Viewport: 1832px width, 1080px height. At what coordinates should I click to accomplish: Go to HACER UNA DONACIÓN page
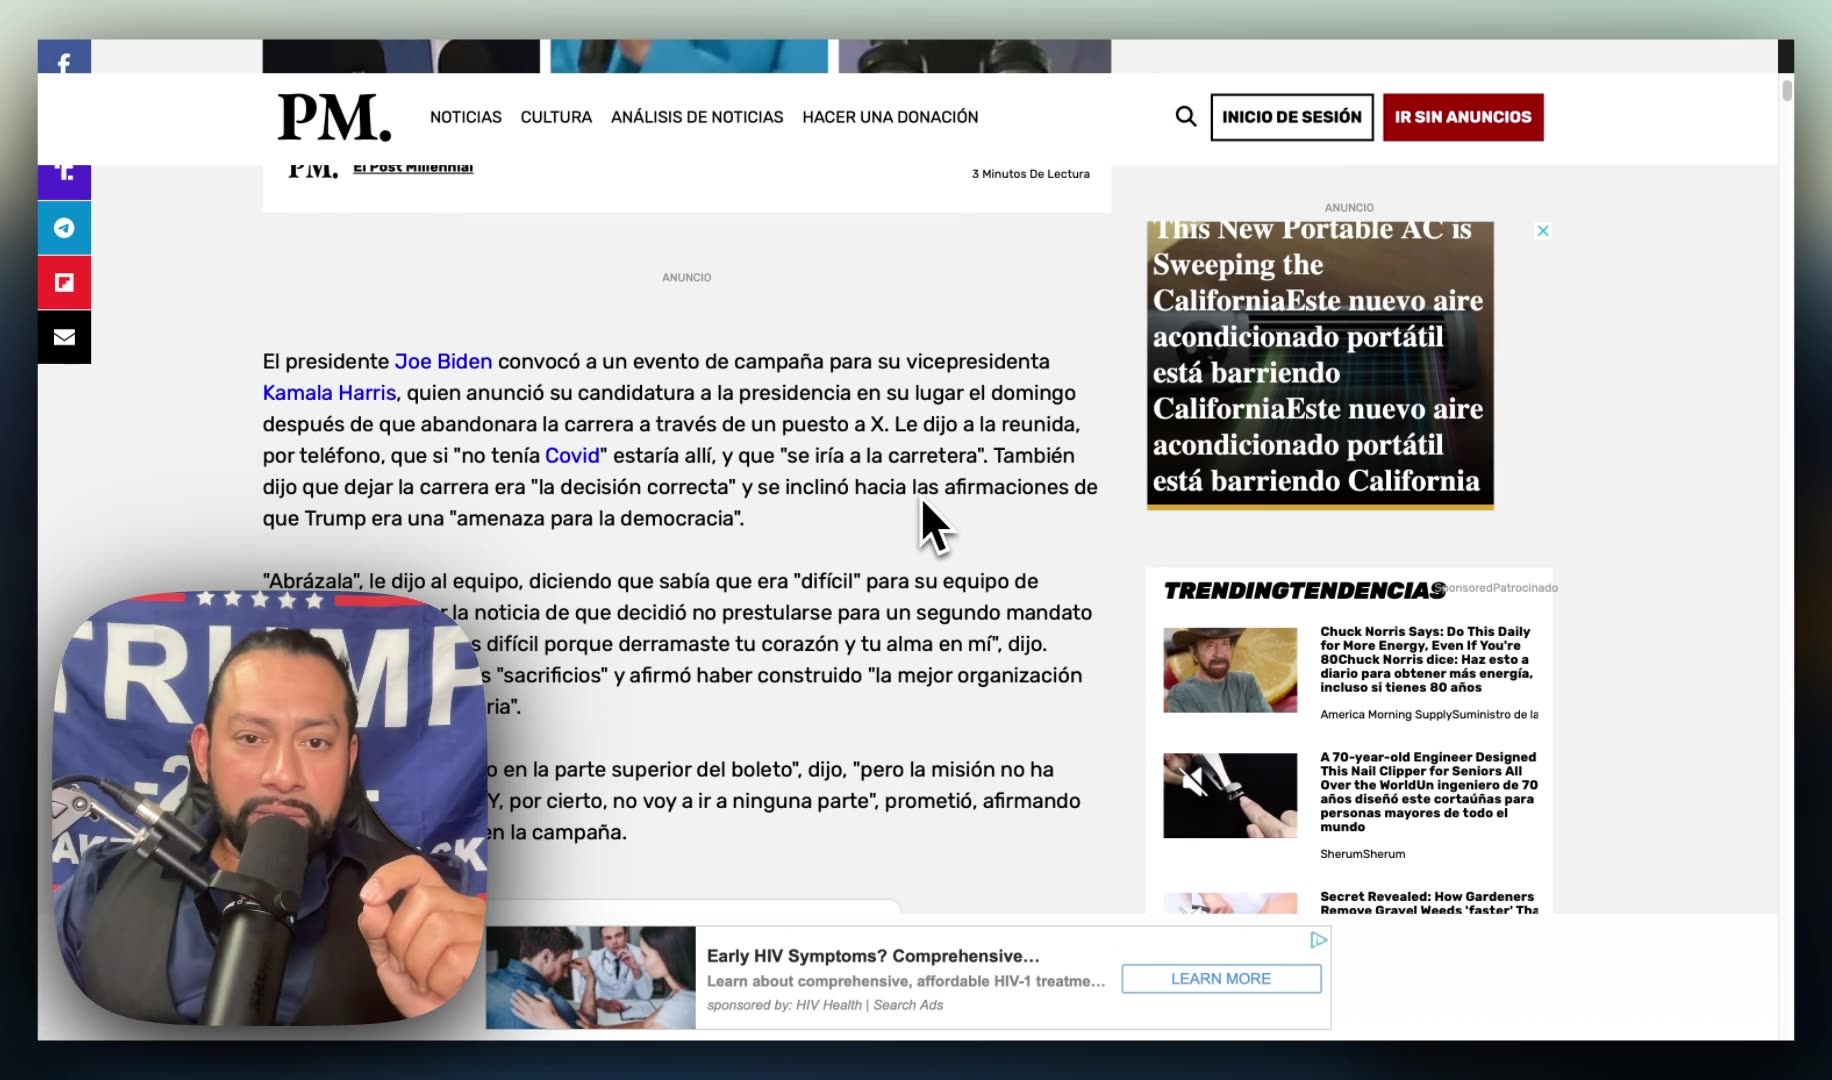tap(890, 117)
